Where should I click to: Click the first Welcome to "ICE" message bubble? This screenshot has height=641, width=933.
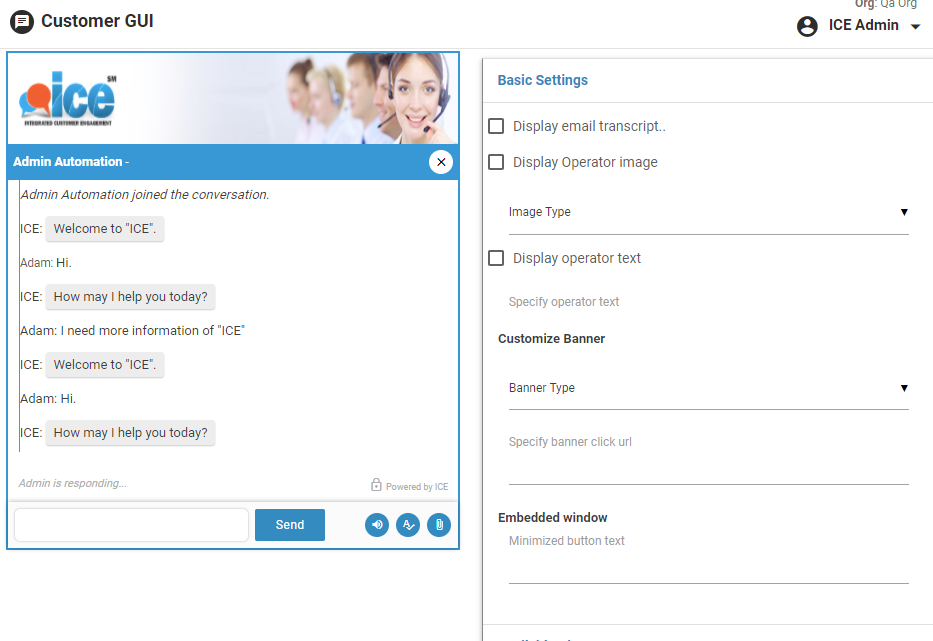[x=104, y=229]
